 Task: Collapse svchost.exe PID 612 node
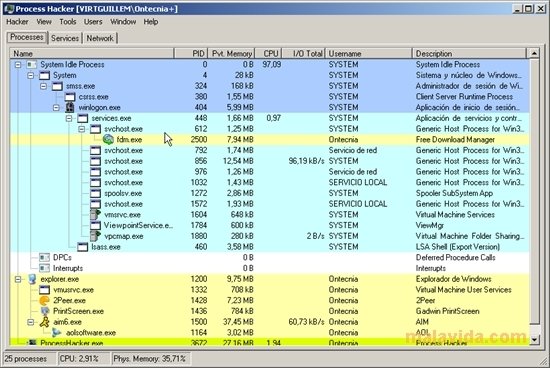[x=82, y=129]
